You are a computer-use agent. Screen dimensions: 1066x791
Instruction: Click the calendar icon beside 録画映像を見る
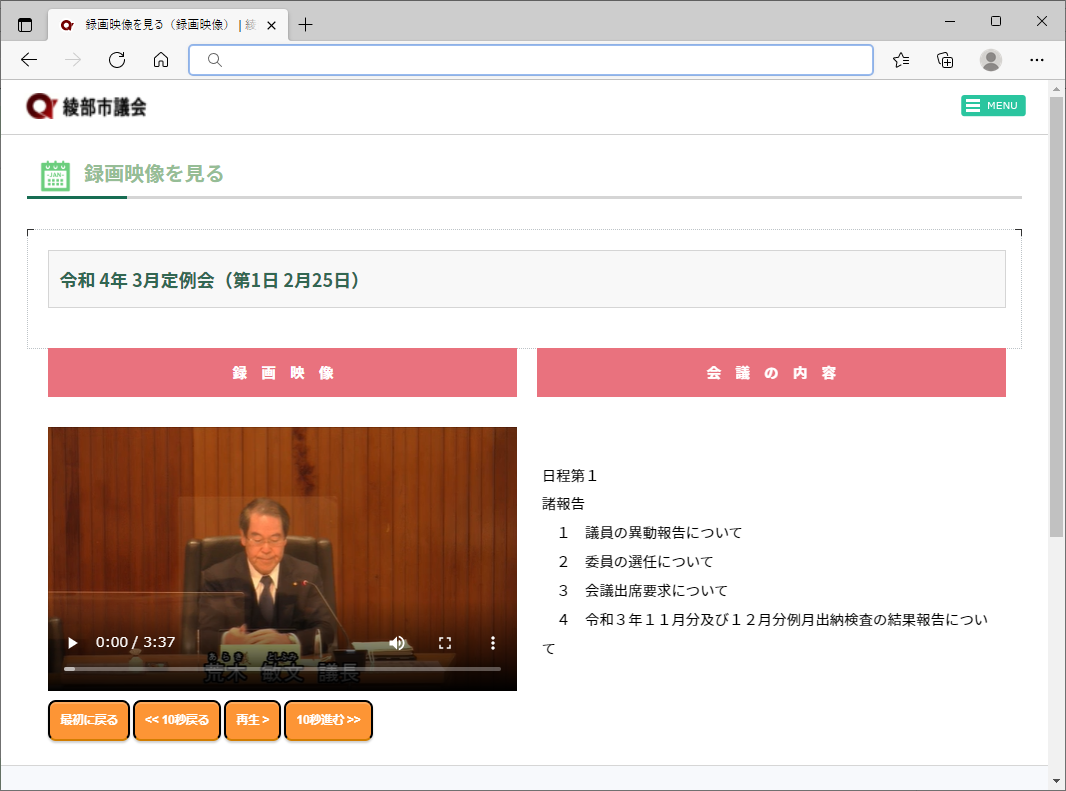click(x=55, y=175)
